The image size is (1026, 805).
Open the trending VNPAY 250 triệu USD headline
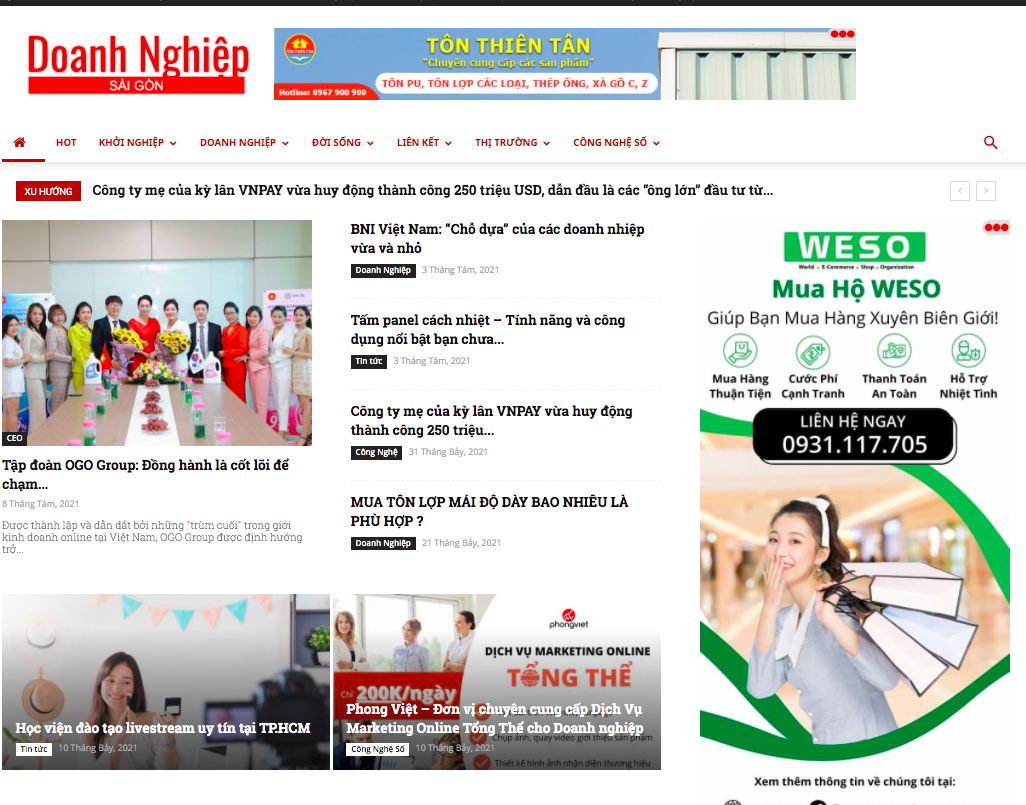[433, 190]
